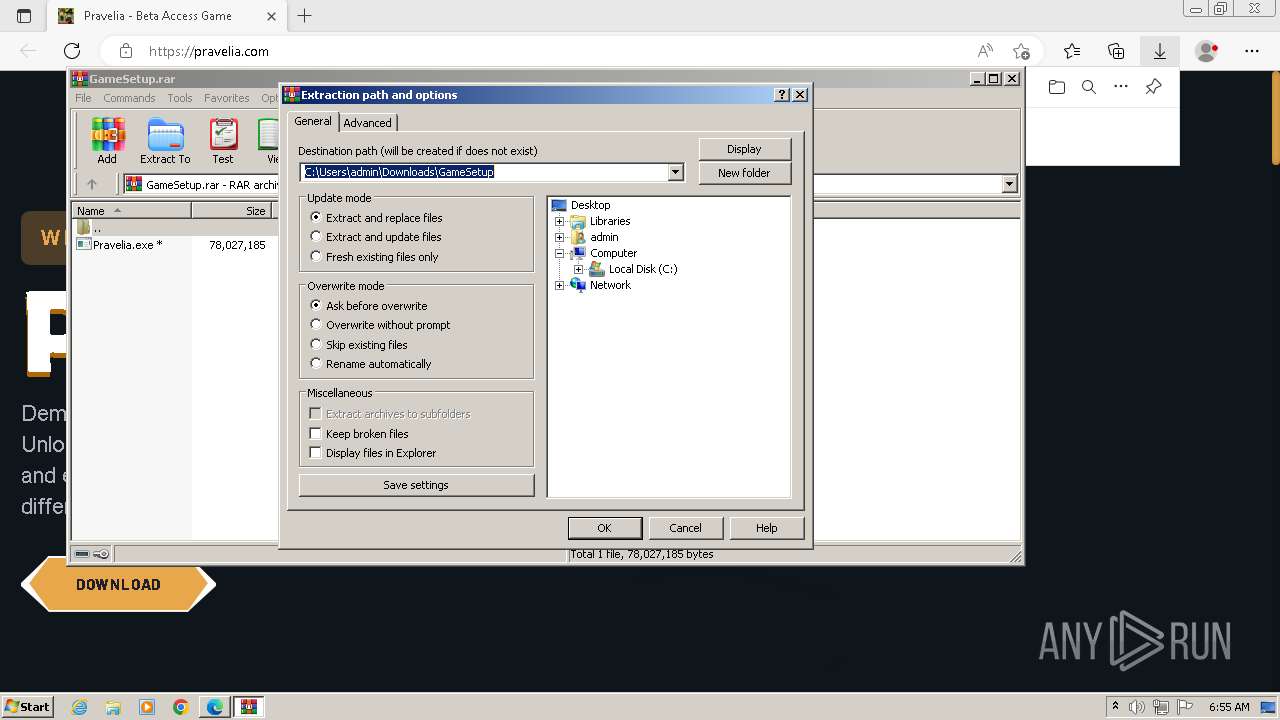1280x720 pixels.
Task: Expand admin node in folder tree
Action: tap(560, 237)
